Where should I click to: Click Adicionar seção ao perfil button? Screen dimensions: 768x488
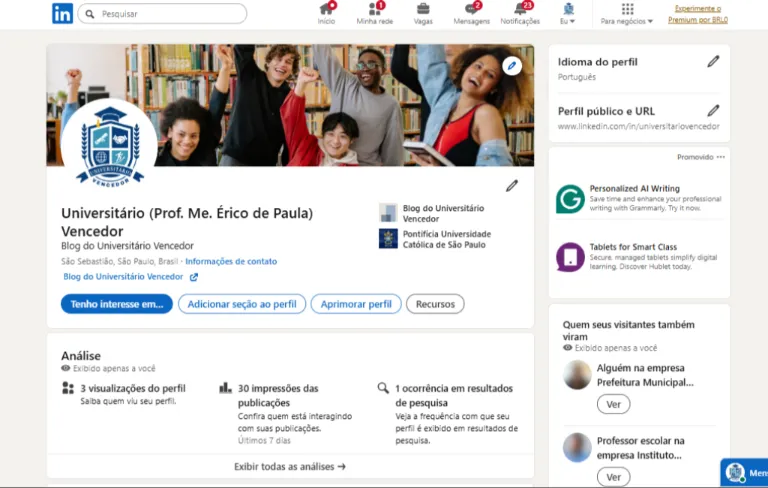[x=242, y=304]
